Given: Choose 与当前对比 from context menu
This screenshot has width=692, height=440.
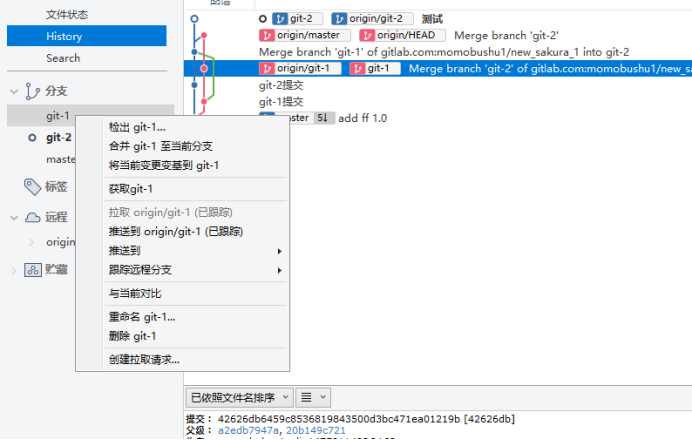Looking at the screenshot, I should (196, 293).
